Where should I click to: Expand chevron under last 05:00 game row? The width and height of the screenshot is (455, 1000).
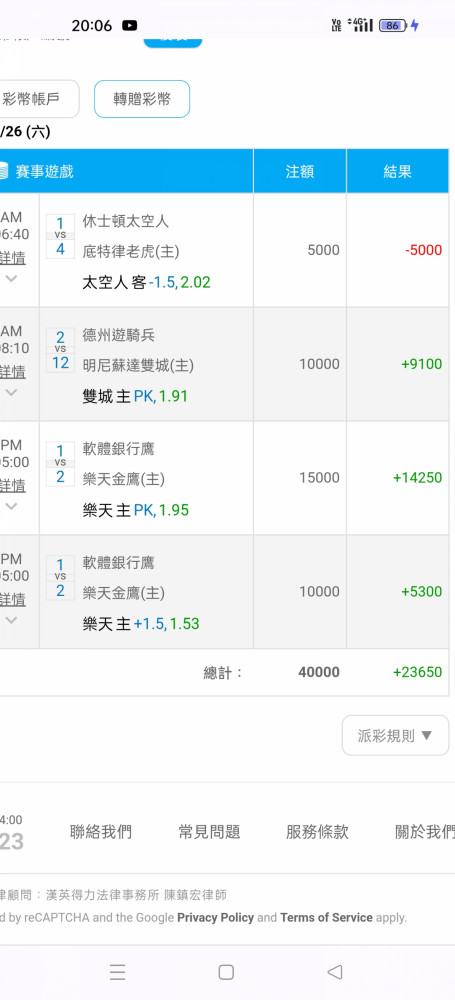point(11,620)
